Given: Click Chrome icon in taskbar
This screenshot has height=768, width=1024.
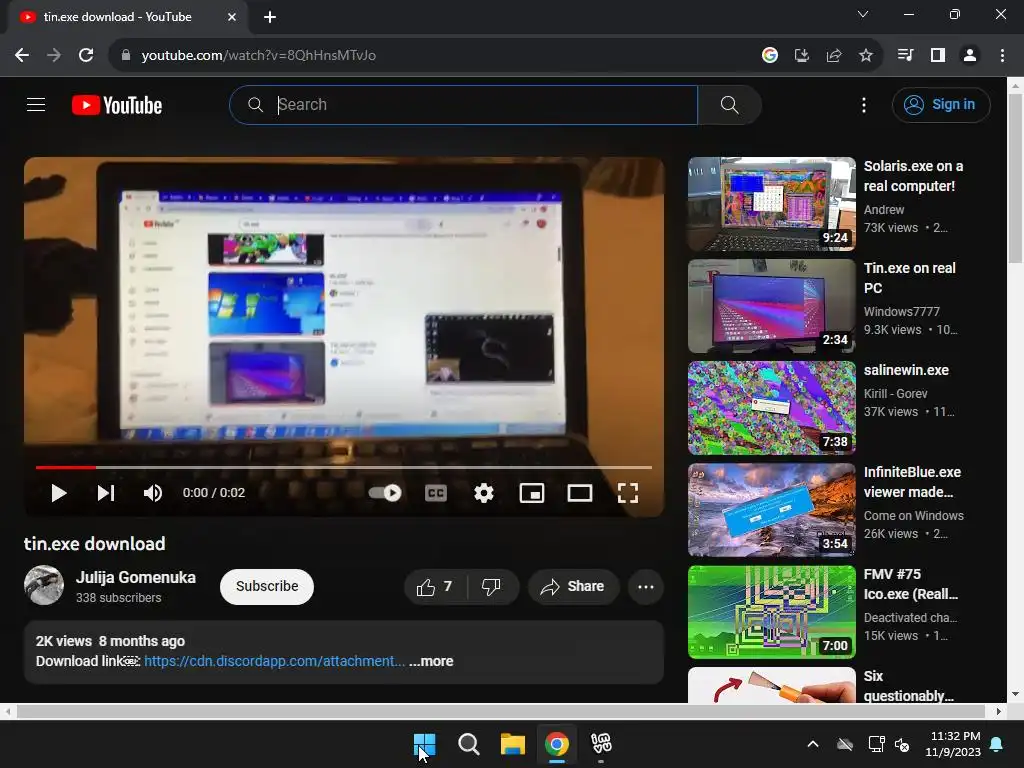Looking at the screenshot, I should click(x=557, y=744).
